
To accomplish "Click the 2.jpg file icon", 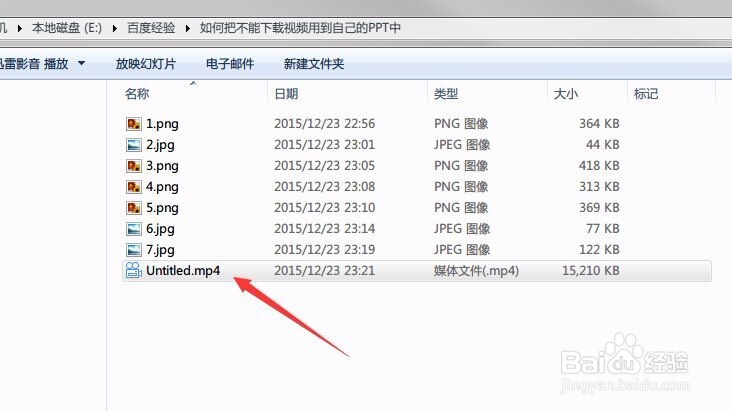I will pyautogui.click(x=134, y=145).
